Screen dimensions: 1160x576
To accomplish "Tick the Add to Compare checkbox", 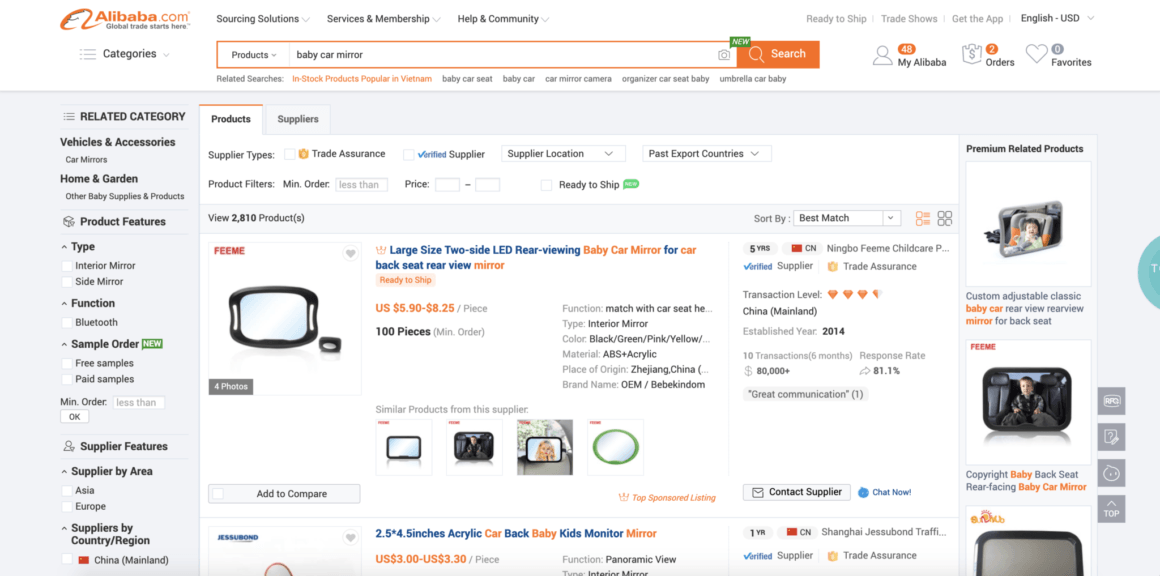I will click(218, 494).
